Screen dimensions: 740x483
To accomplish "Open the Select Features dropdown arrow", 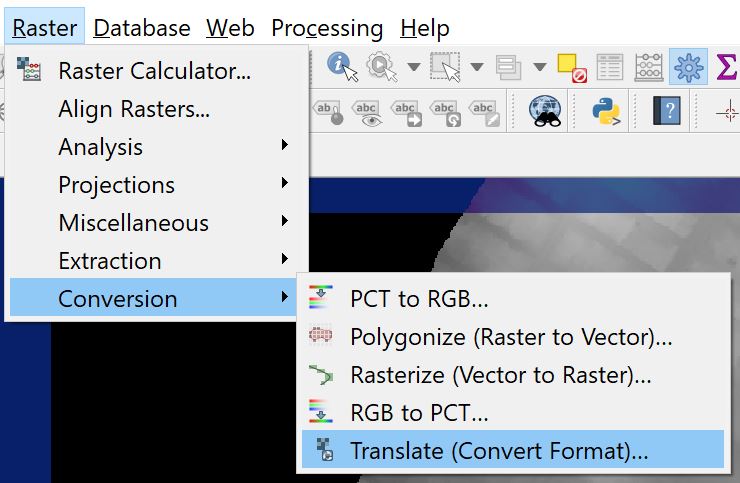I will point(477,67).
